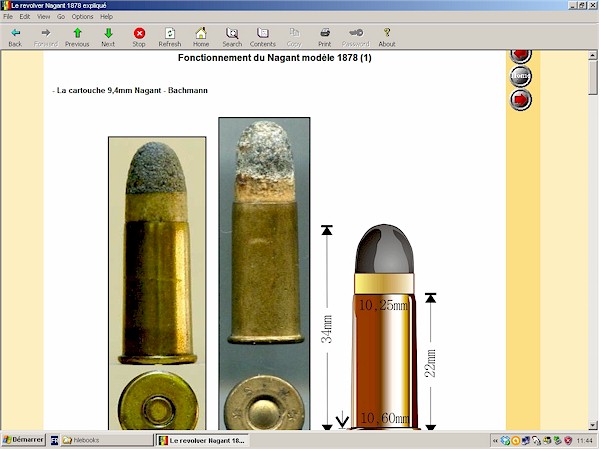The width and height of the screenshot is (600, 450).
Task: Open the Go menu
Action: click(61, 16)
